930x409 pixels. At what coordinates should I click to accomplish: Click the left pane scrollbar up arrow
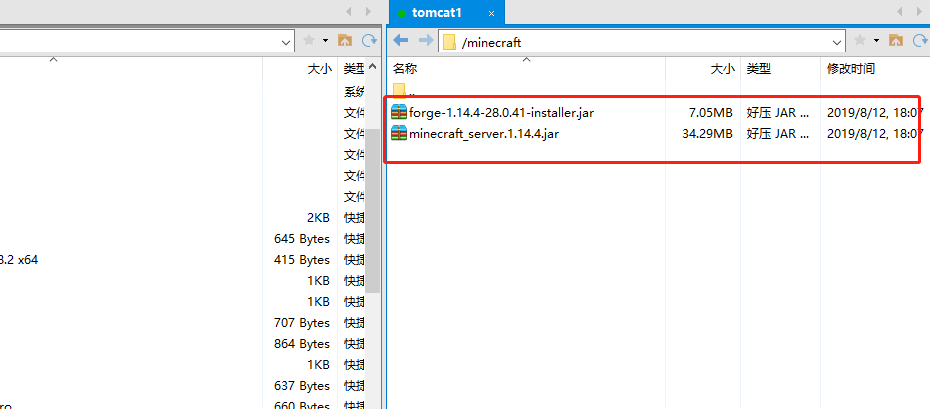[x=372, y=67]
